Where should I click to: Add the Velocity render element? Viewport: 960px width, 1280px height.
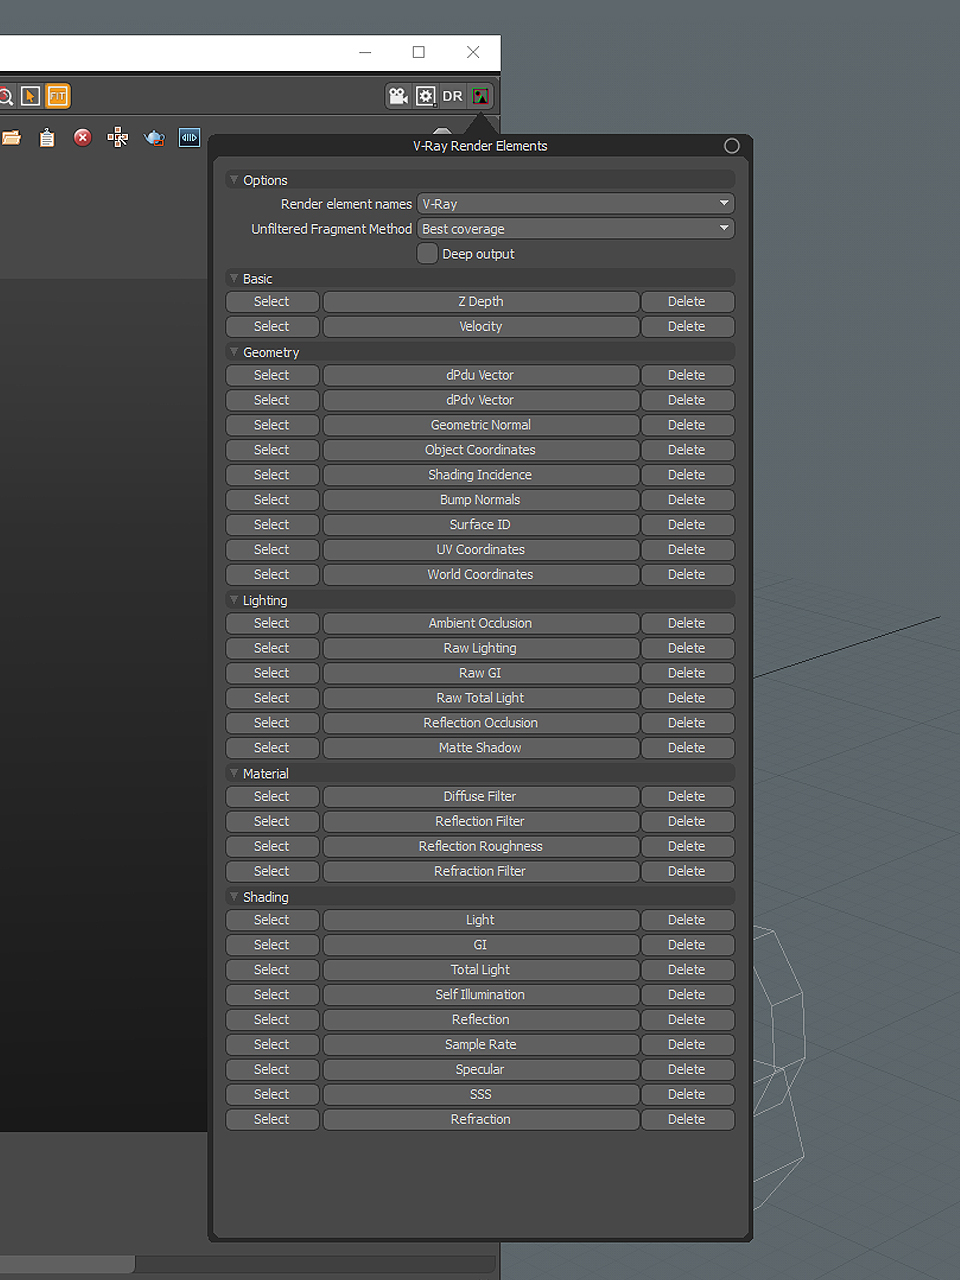click(481, 327)
